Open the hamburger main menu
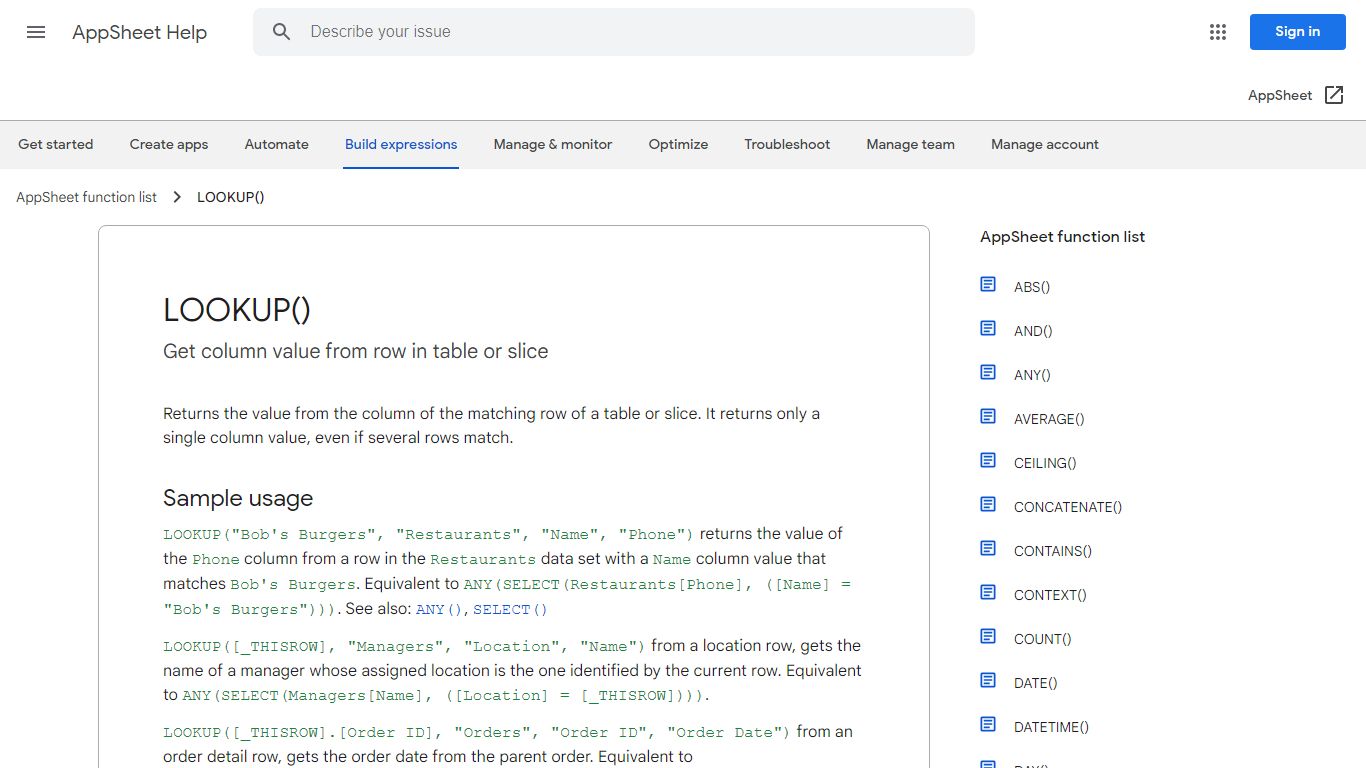 36,32
